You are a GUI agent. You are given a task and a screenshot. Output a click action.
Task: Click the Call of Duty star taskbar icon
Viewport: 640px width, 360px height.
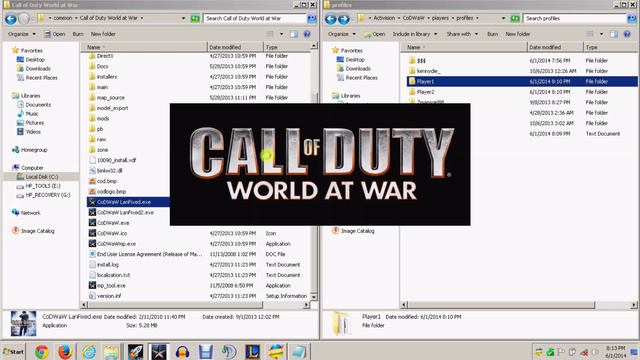click(x=158, y=352)
